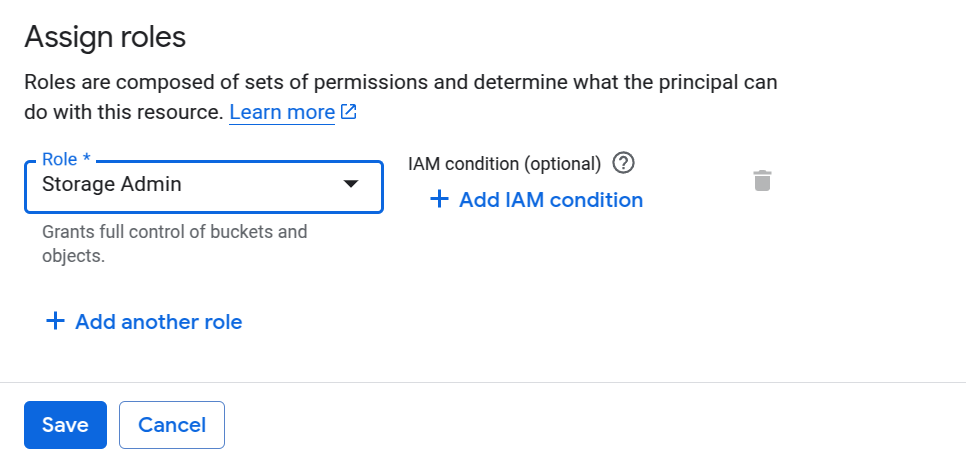Click the IAM condition (optional) label

tap(504, 164)
